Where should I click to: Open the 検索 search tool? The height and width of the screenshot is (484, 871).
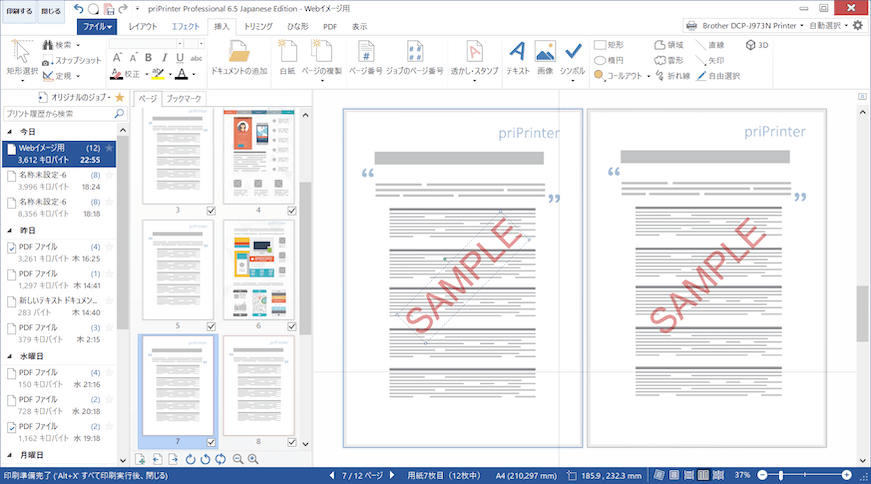tap(61, 45)
